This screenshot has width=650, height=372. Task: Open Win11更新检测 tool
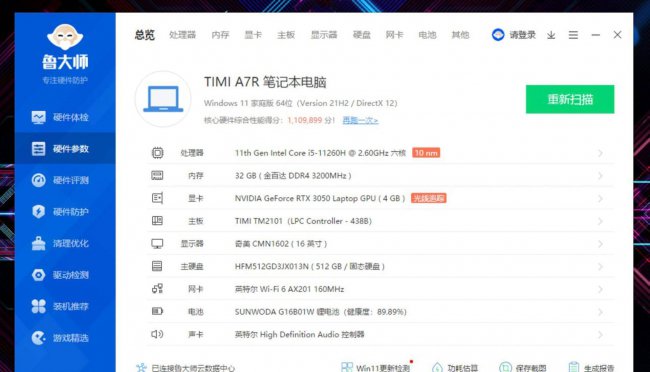(375, 367)
